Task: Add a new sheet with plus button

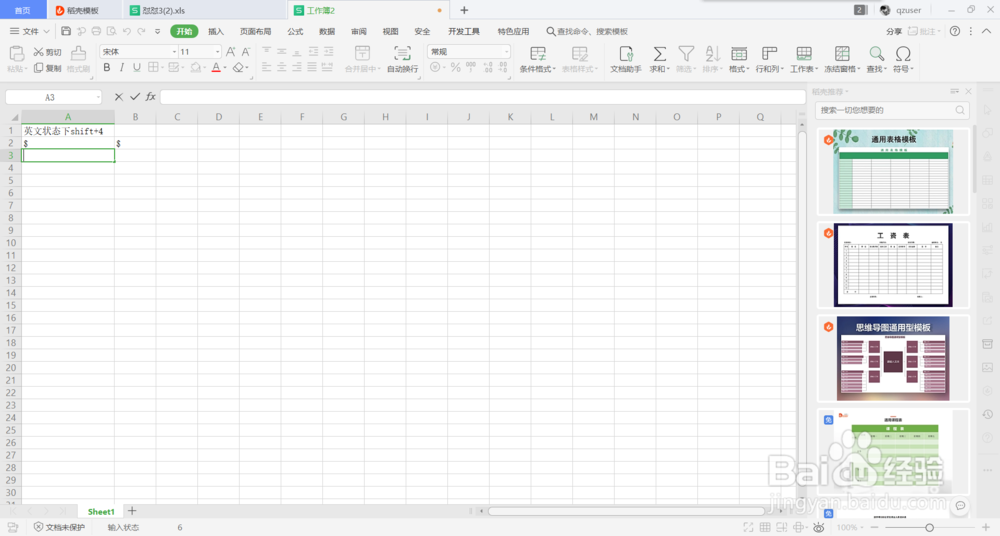Action: 132,510
